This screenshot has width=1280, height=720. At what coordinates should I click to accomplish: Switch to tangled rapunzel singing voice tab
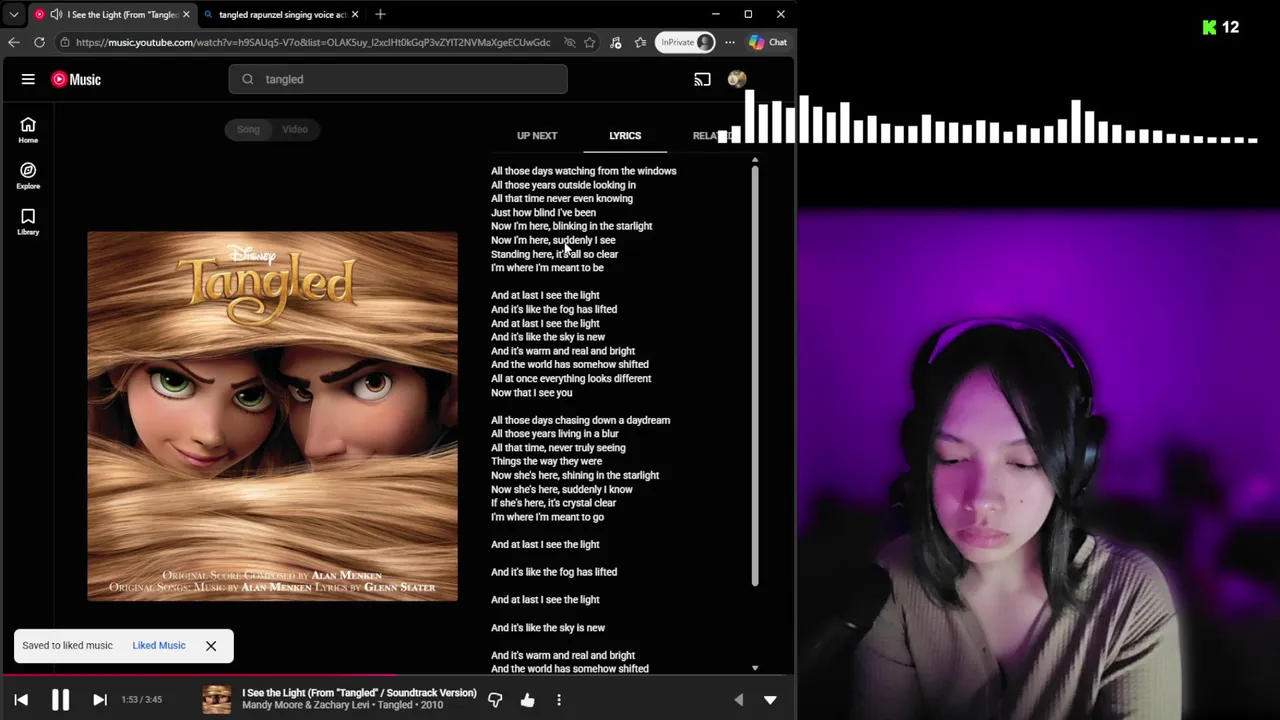click(282, 14)
